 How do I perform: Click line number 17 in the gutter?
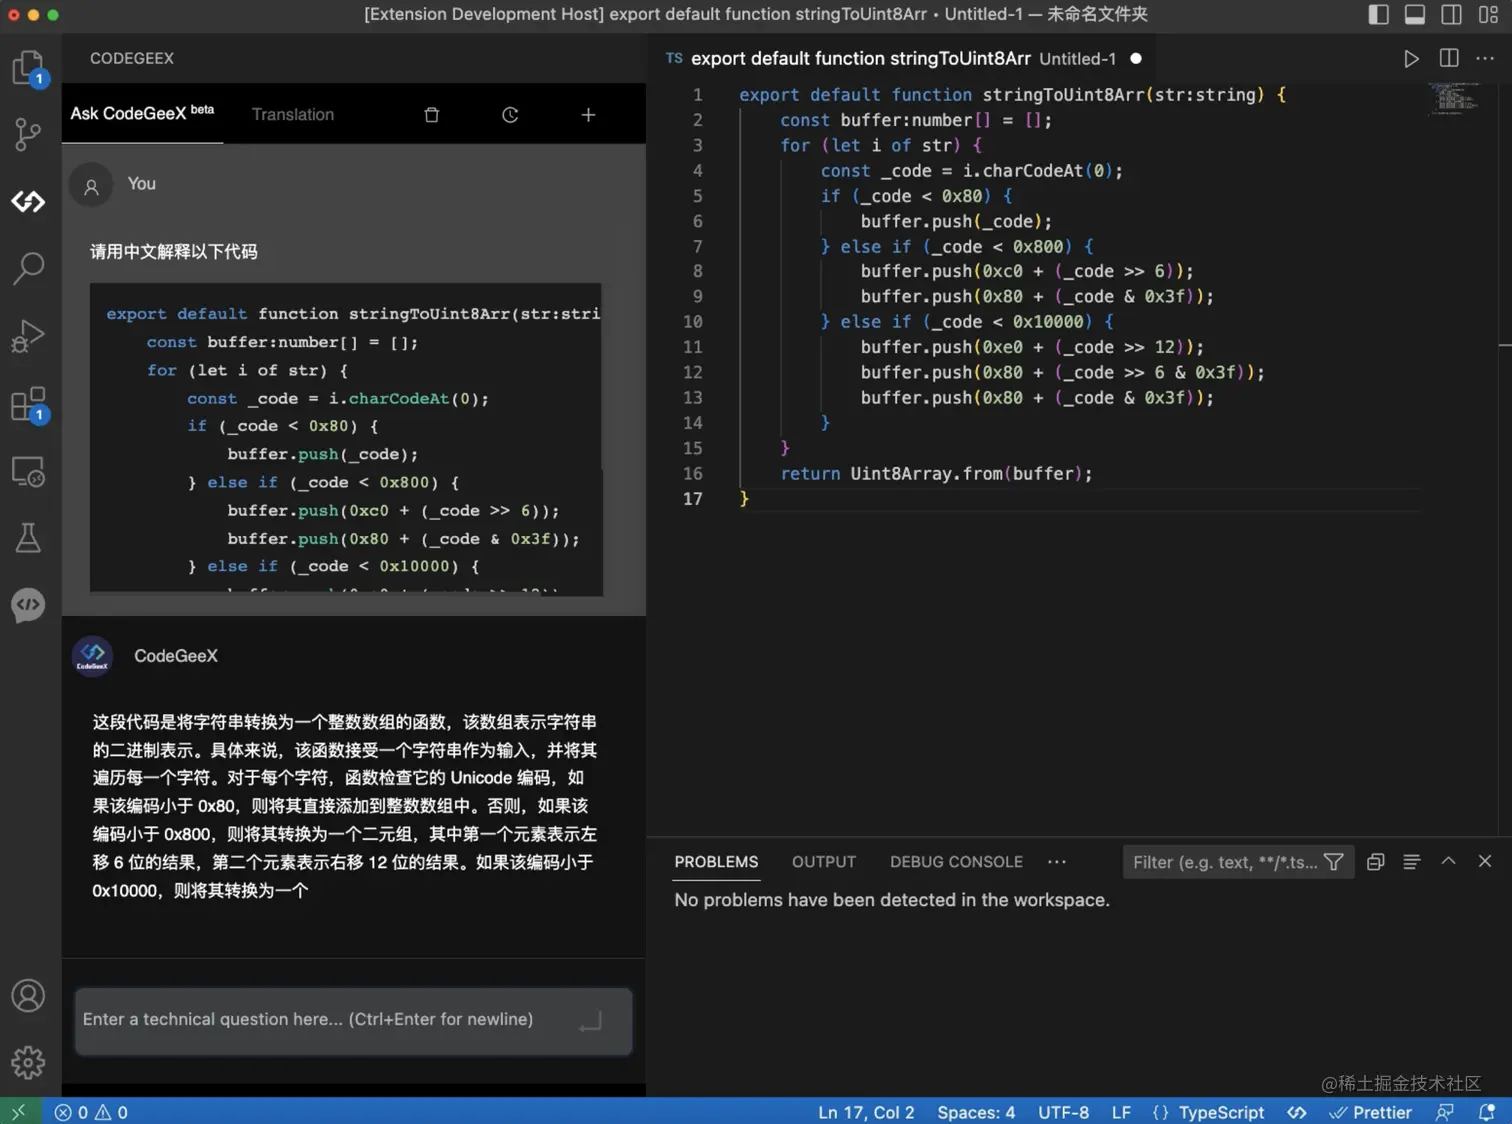pyautogui.click(x=693, y=499)
